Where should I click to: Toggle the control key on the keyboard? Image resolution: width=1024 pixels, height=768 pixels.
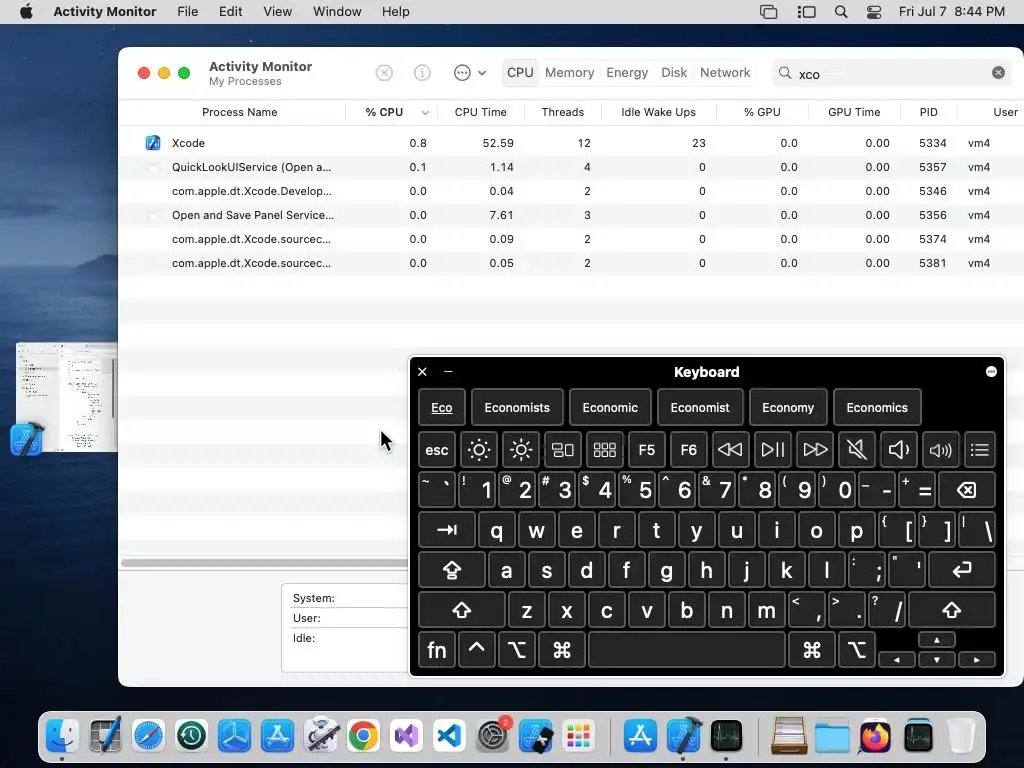[x=477, y=650]
